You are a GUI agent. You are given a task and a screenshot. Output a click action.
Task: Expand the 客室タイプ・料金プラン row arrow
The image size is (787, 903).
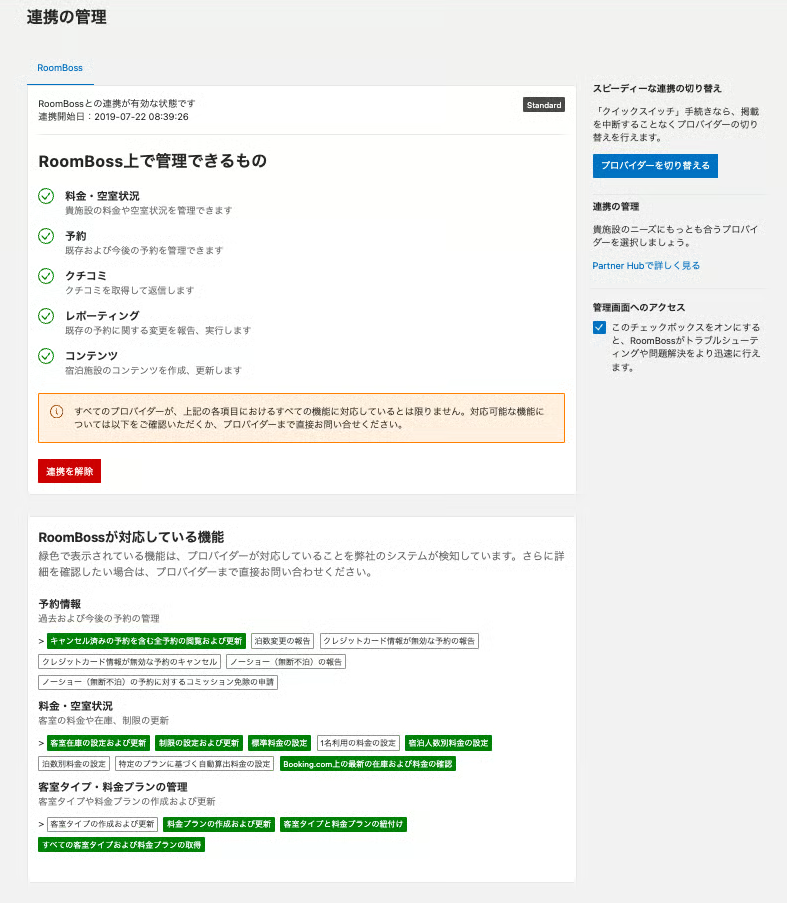point(41,825)
